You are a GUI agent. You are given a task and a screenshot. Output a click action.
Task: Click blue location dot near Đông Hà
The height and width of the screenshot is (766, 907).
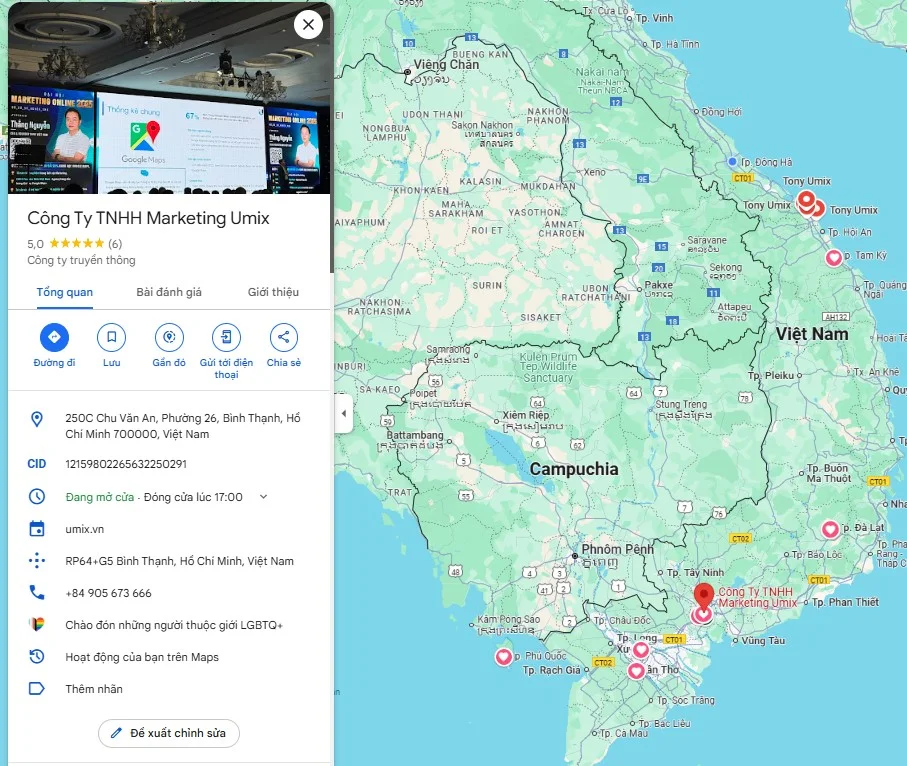(732, 161)
